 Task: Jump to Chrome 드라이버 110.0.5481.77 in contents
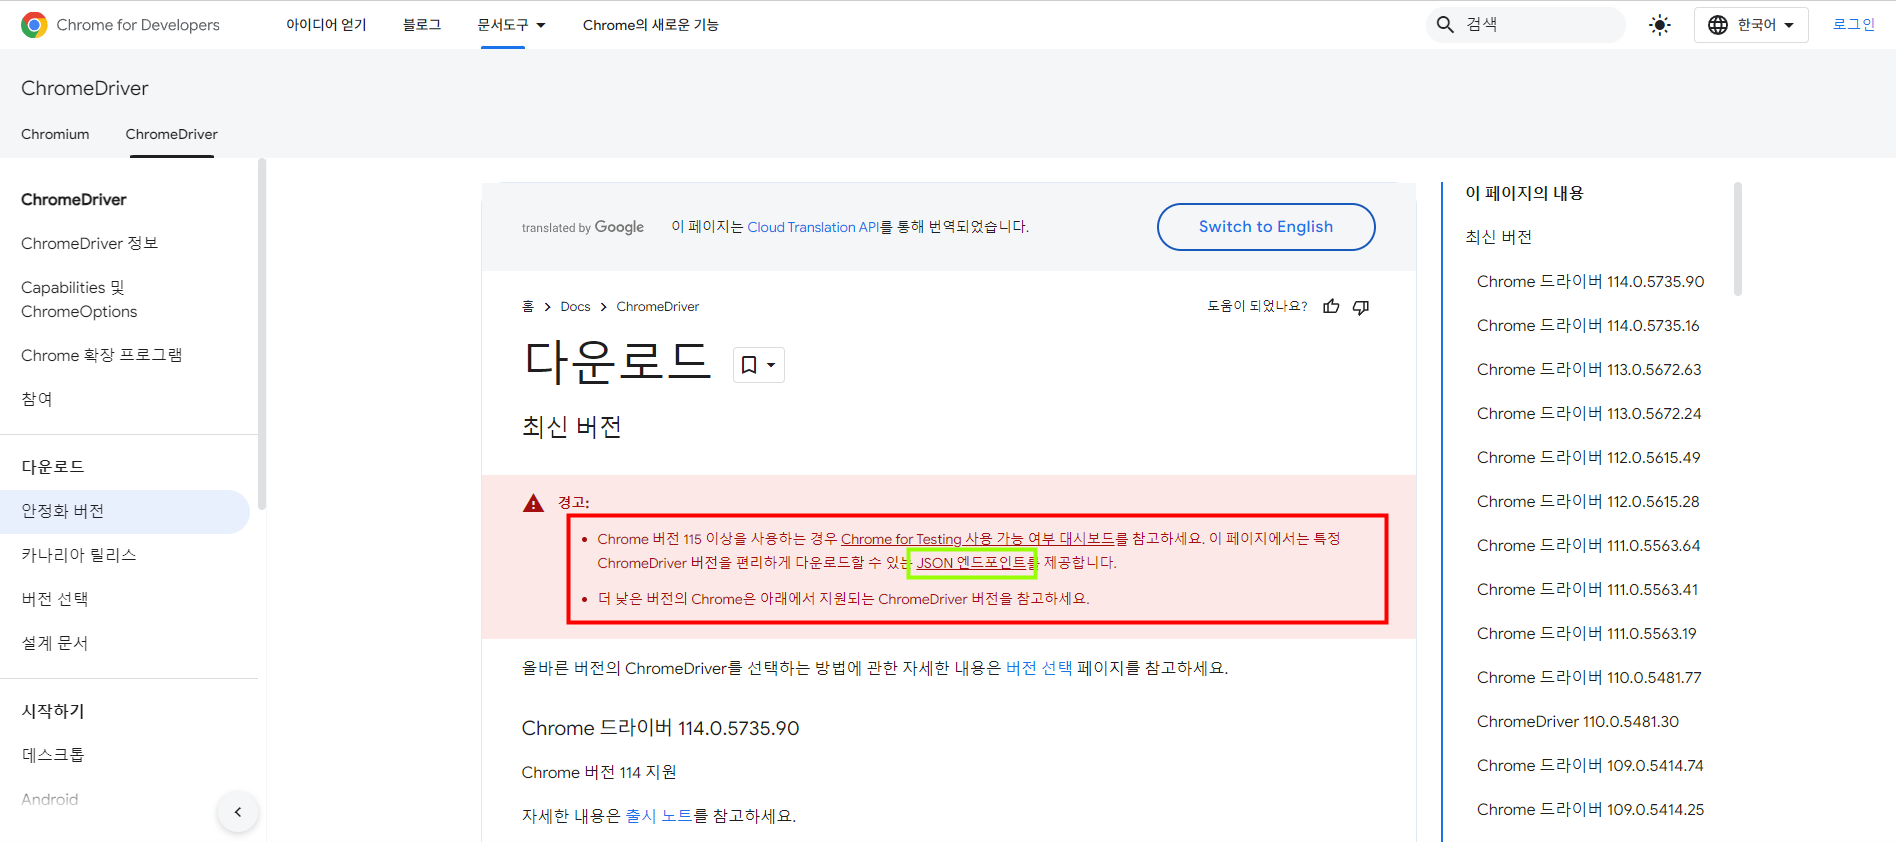click(x=1589, y=678)
